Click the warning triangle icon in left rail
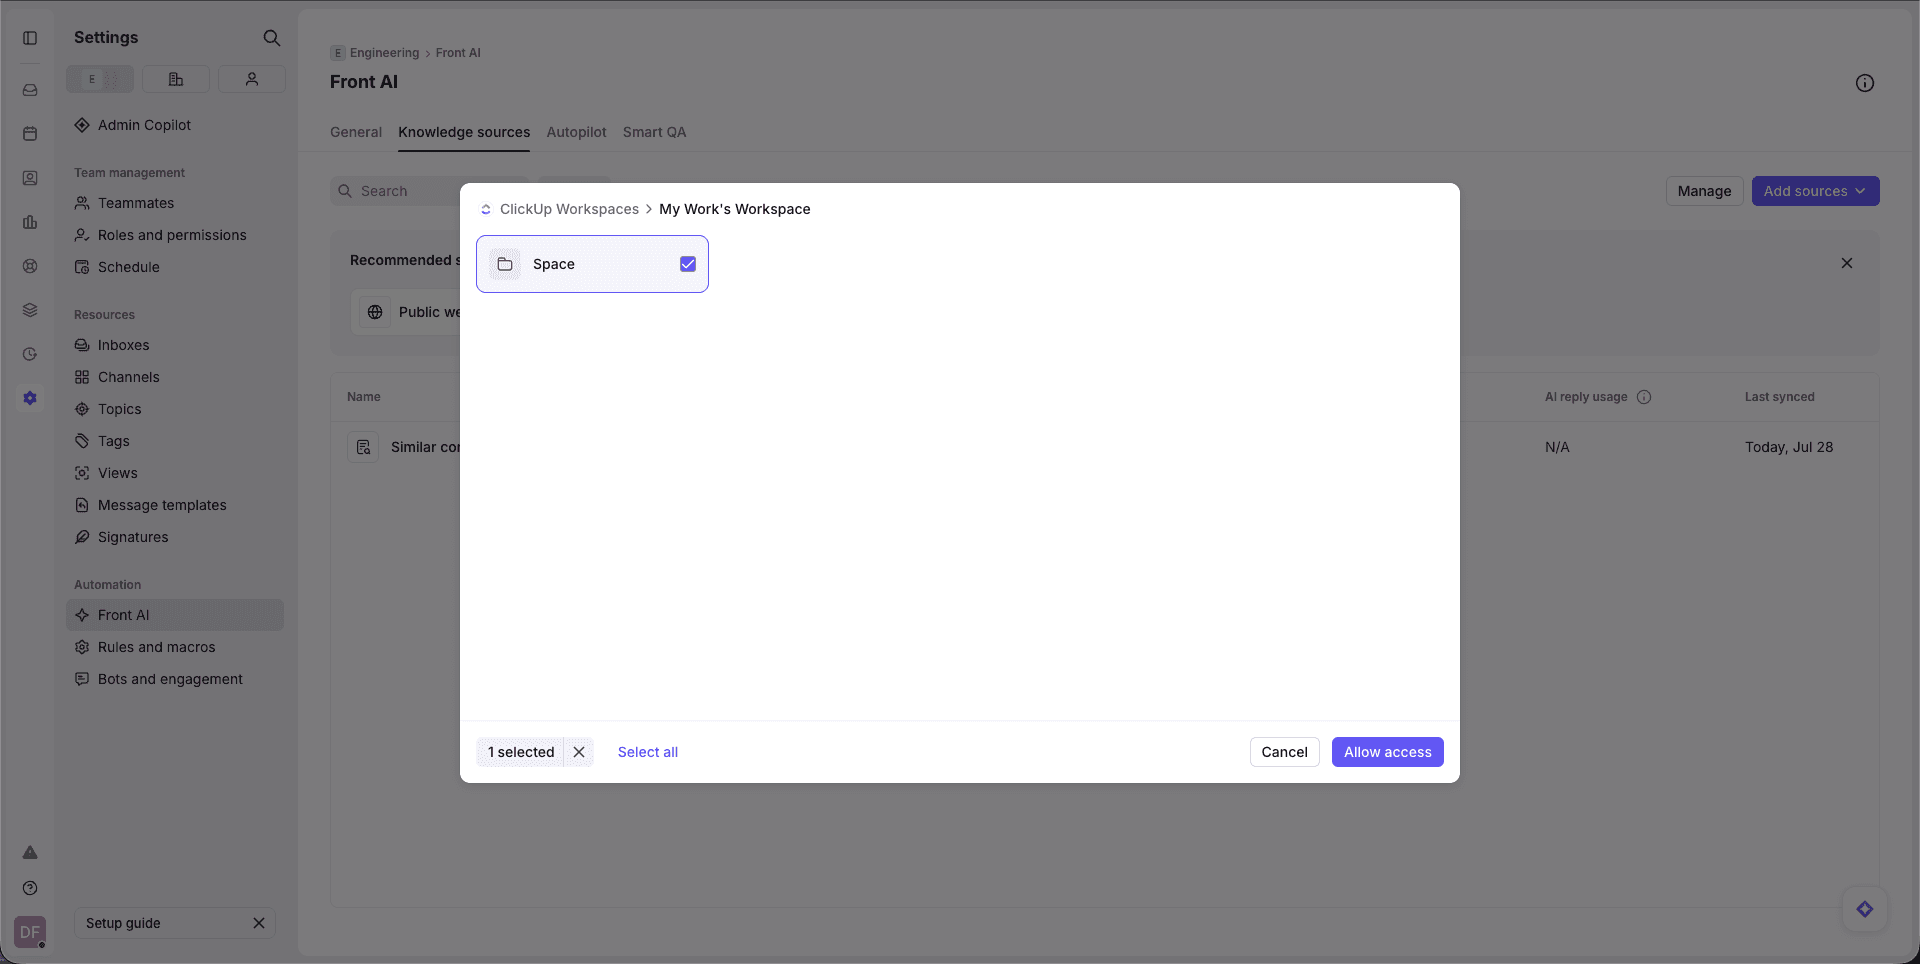Screen dimensions: 1920x964 pyautogui.click(x=30, y=852)
